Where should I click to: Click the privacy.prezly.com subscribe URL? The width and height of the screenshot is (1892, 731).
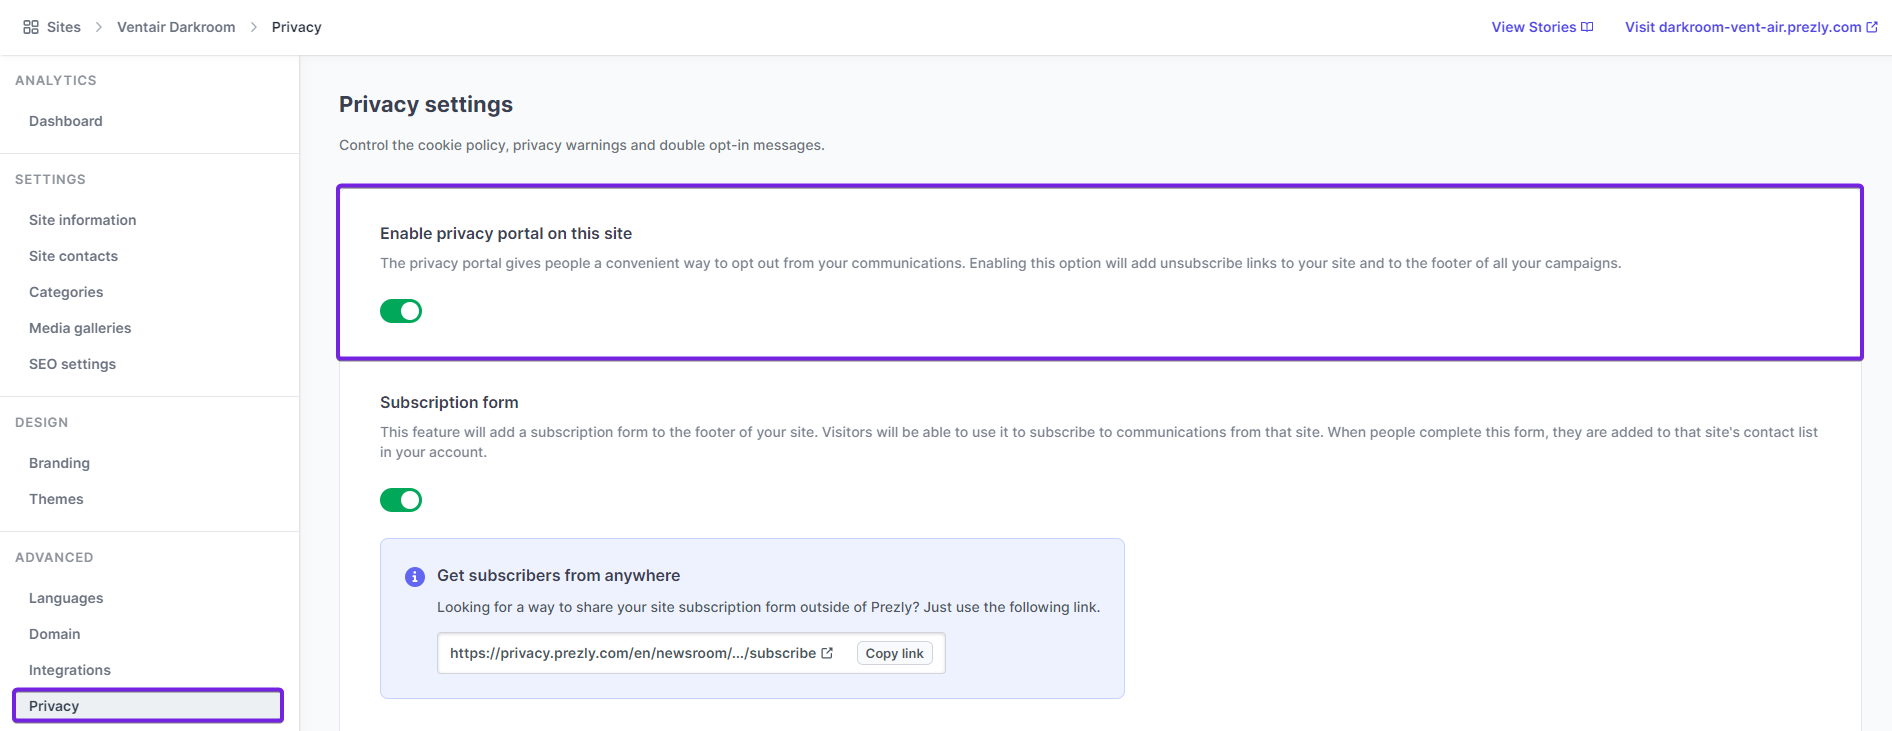coord(632,653)
